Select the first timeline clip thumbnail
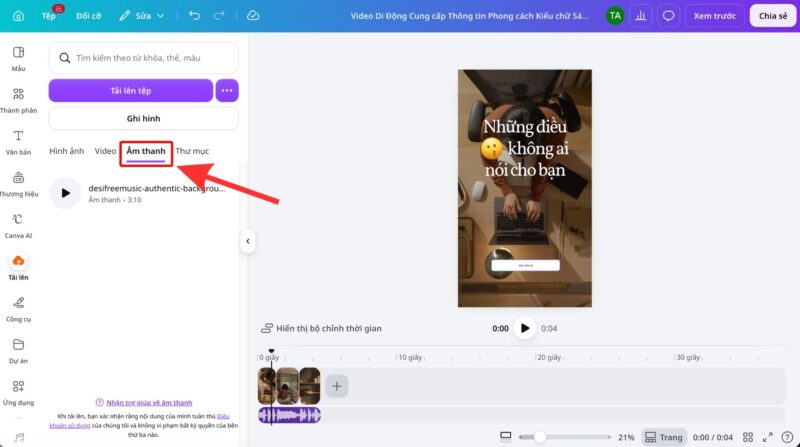The width and height of the screenshot is (800, 447). (267, 386)
